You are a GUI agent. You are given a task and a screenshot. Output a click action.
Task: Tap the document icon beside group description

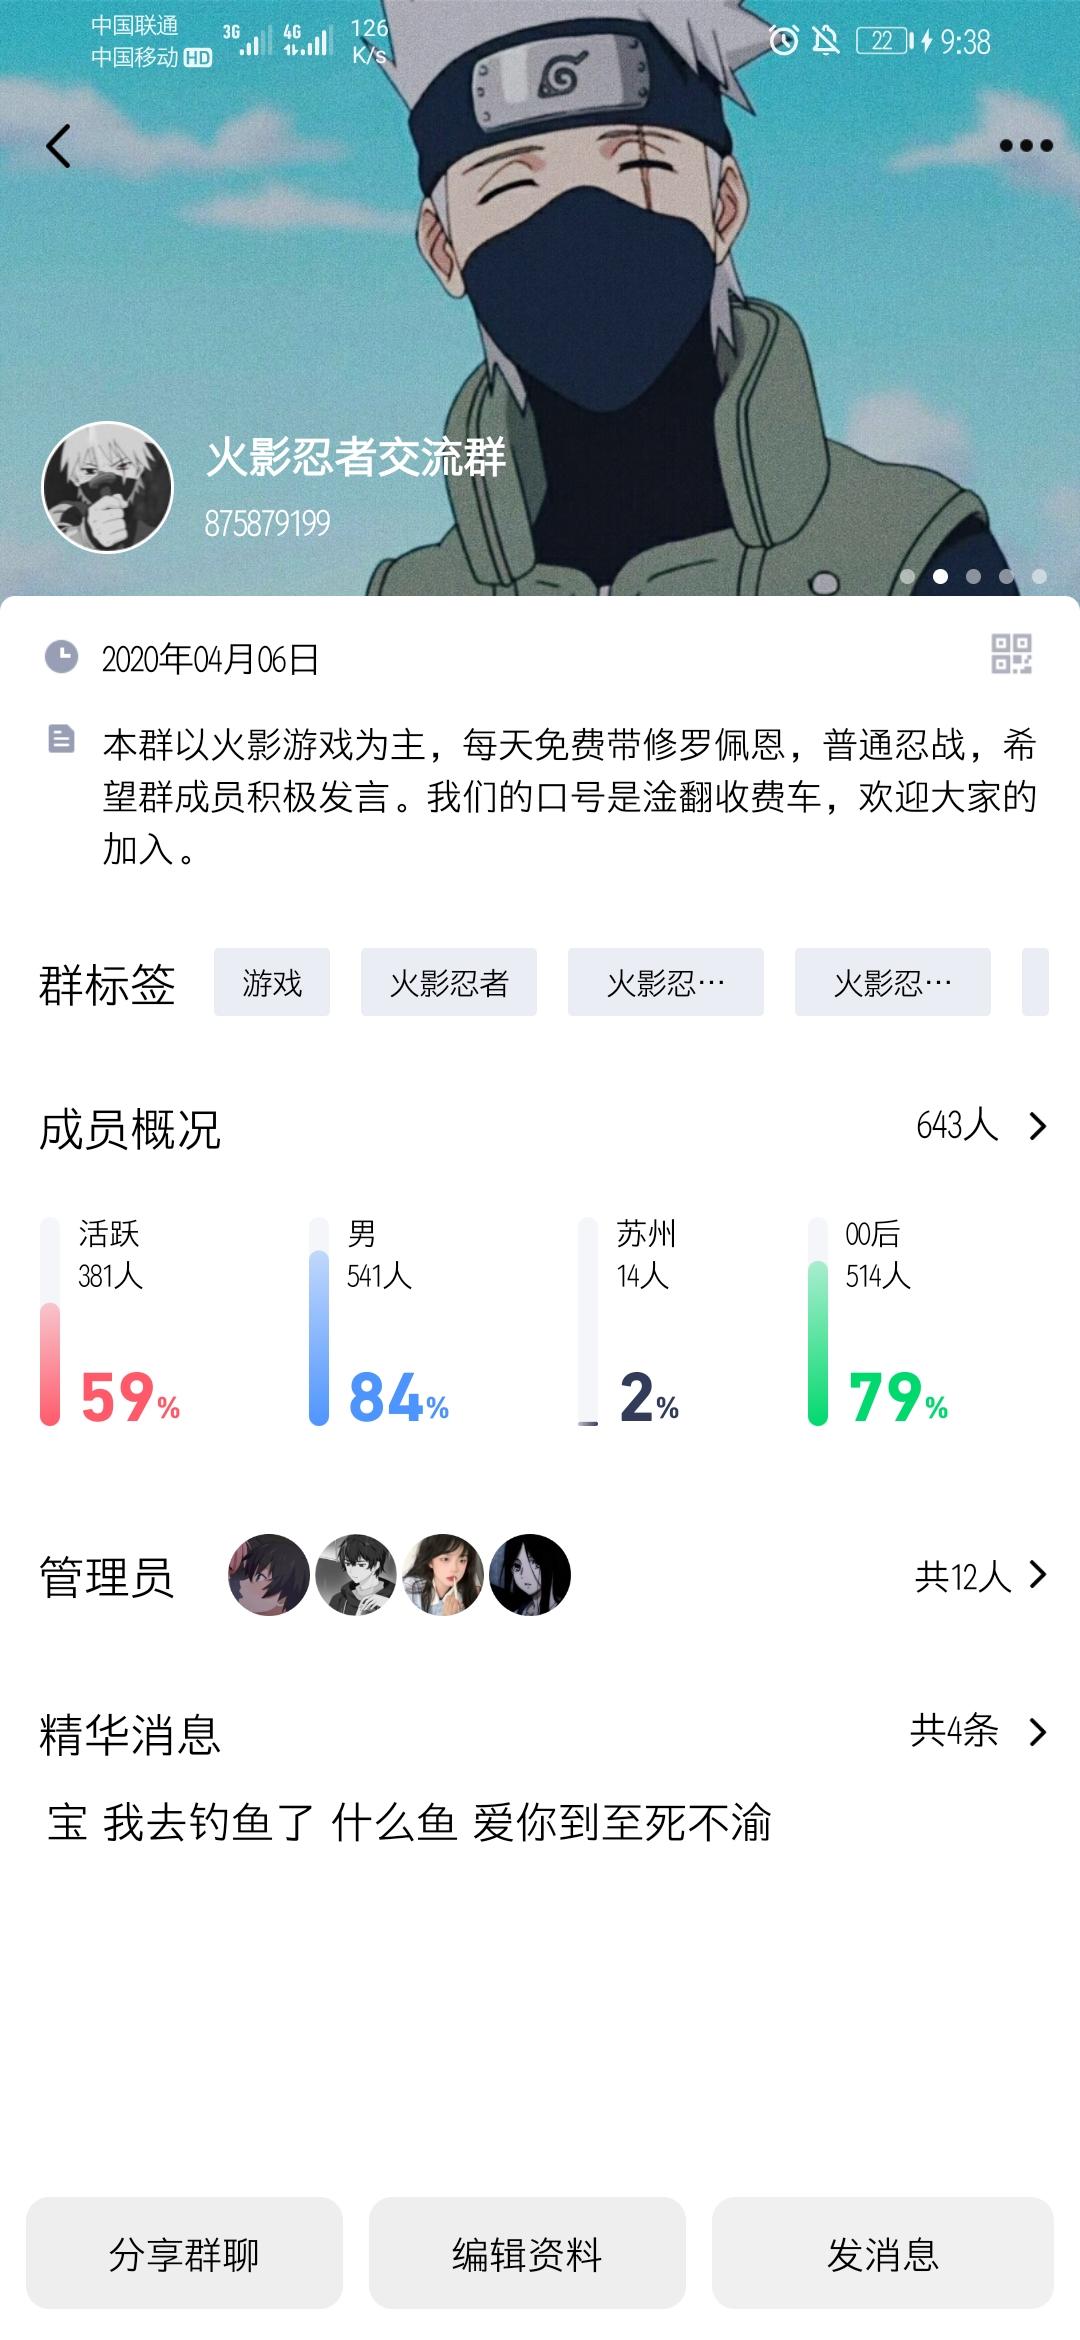point(61,739)
